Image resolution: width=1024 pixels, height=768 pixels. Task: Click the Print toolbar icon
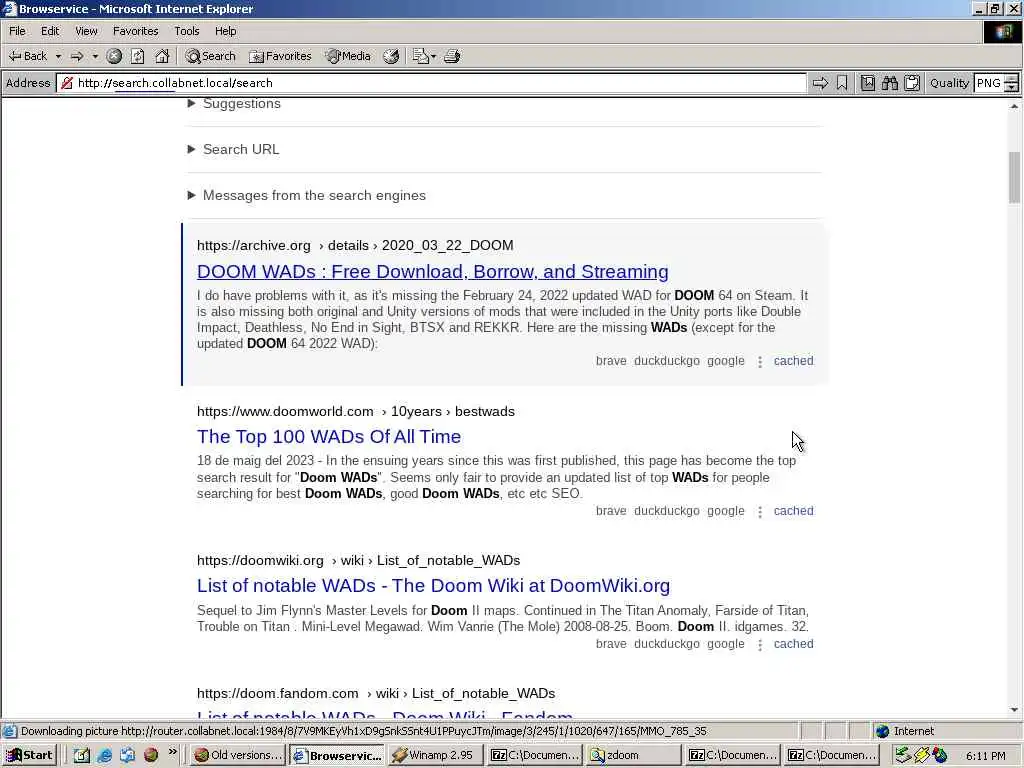click(x=452, y=56)
